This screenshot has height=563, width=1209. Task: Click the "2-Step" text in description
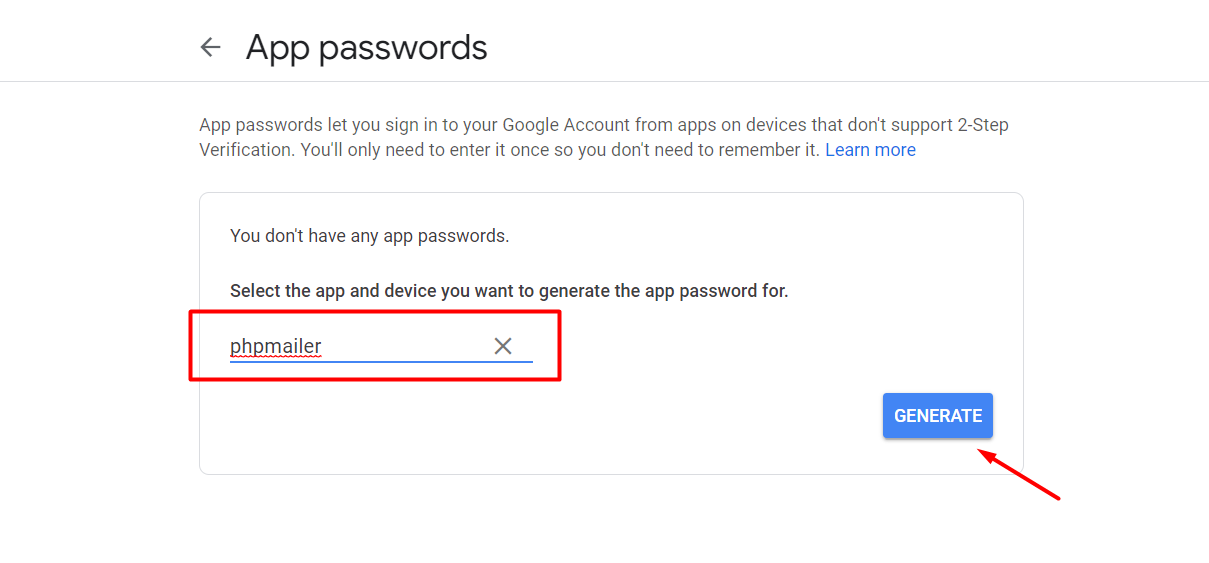pos(983,125)
